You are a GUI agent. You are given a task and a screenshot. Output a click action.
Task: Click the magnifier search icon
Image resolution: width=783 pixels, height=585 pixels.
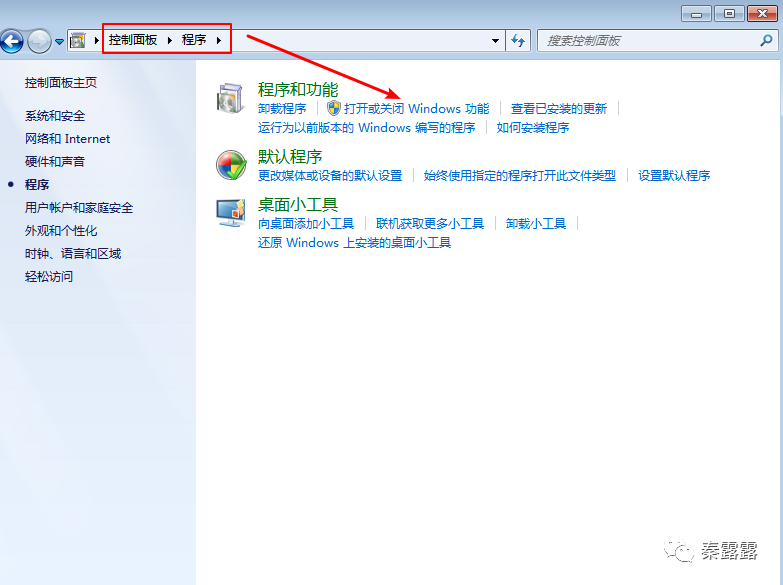pyautogui.click(x=766, y=40)
